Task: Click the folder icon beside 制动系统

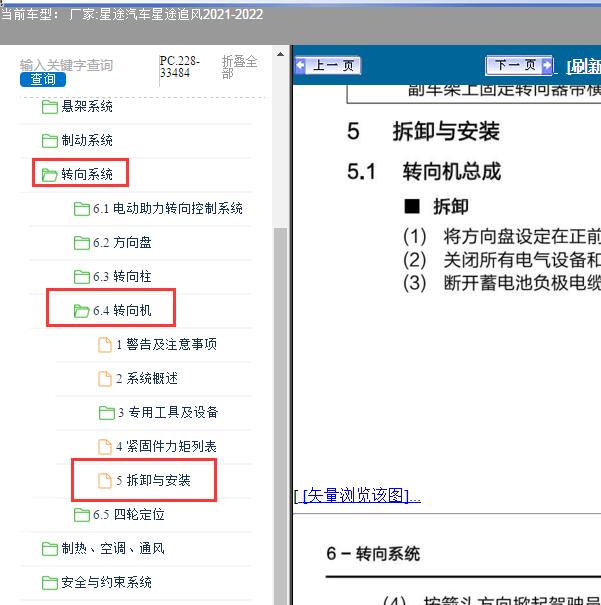Action: coord(49,141)
